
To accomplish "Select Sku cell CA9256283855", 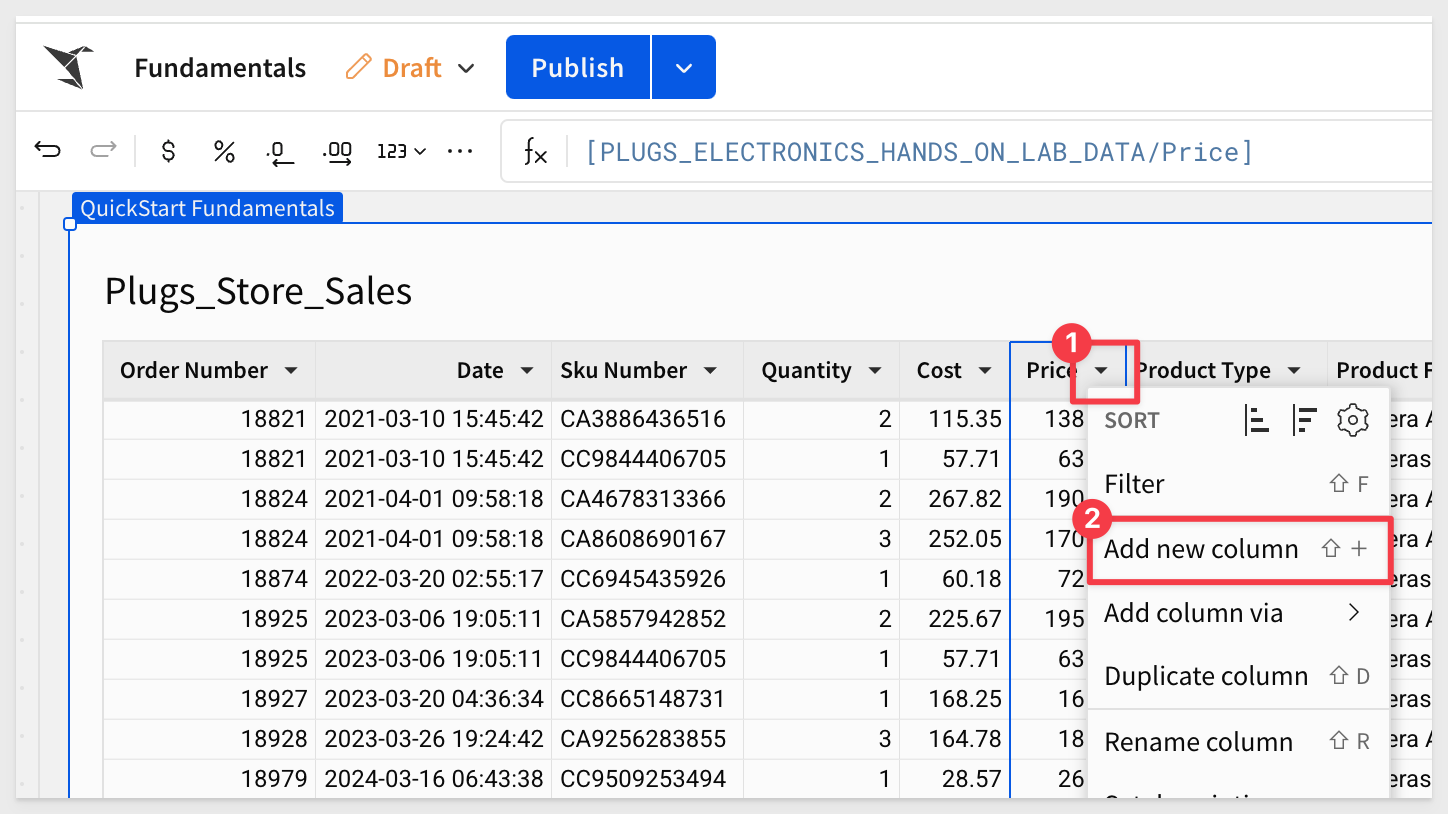I will point(647,739).
